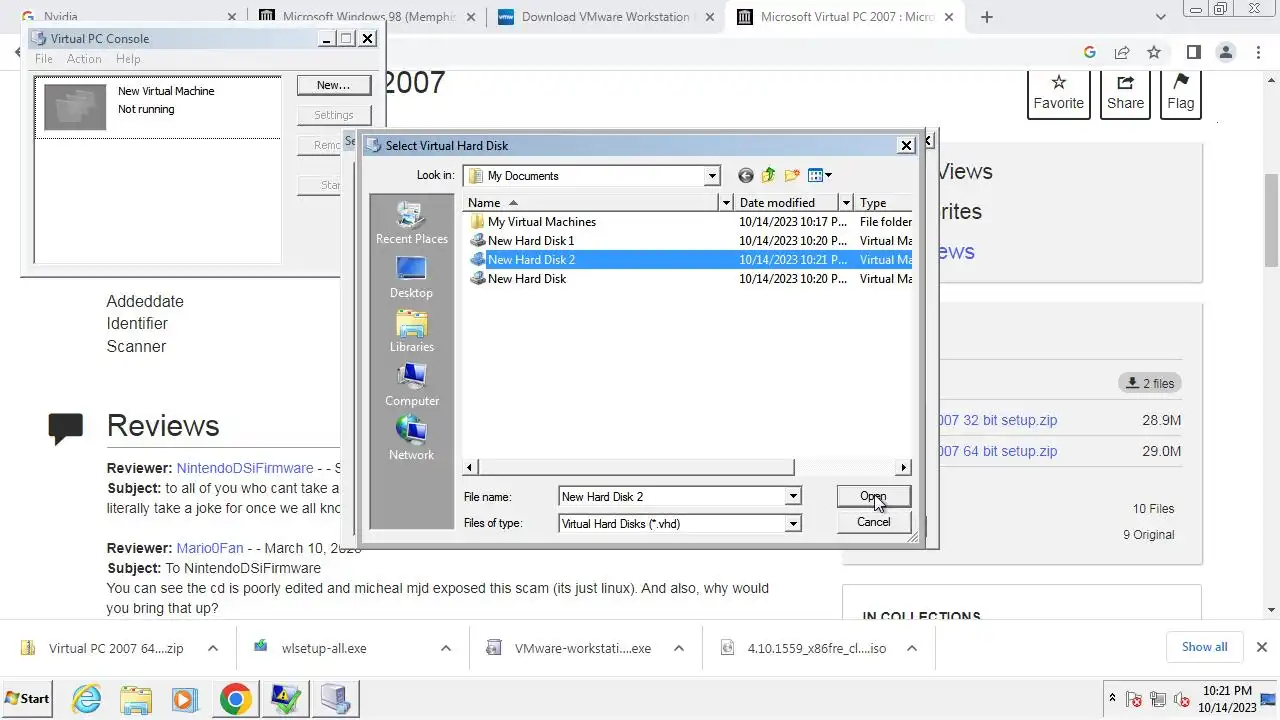Close the Select Virtual Hard Disk dialog
This screenshot has width=1280, height=720.
click(906, 145)
